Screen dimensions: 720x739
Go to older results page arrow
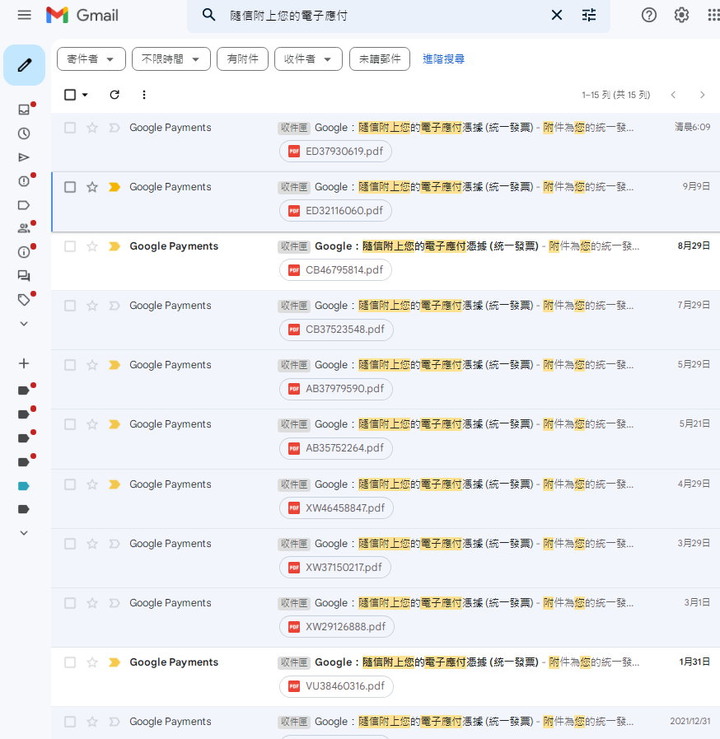coord(702,95)
